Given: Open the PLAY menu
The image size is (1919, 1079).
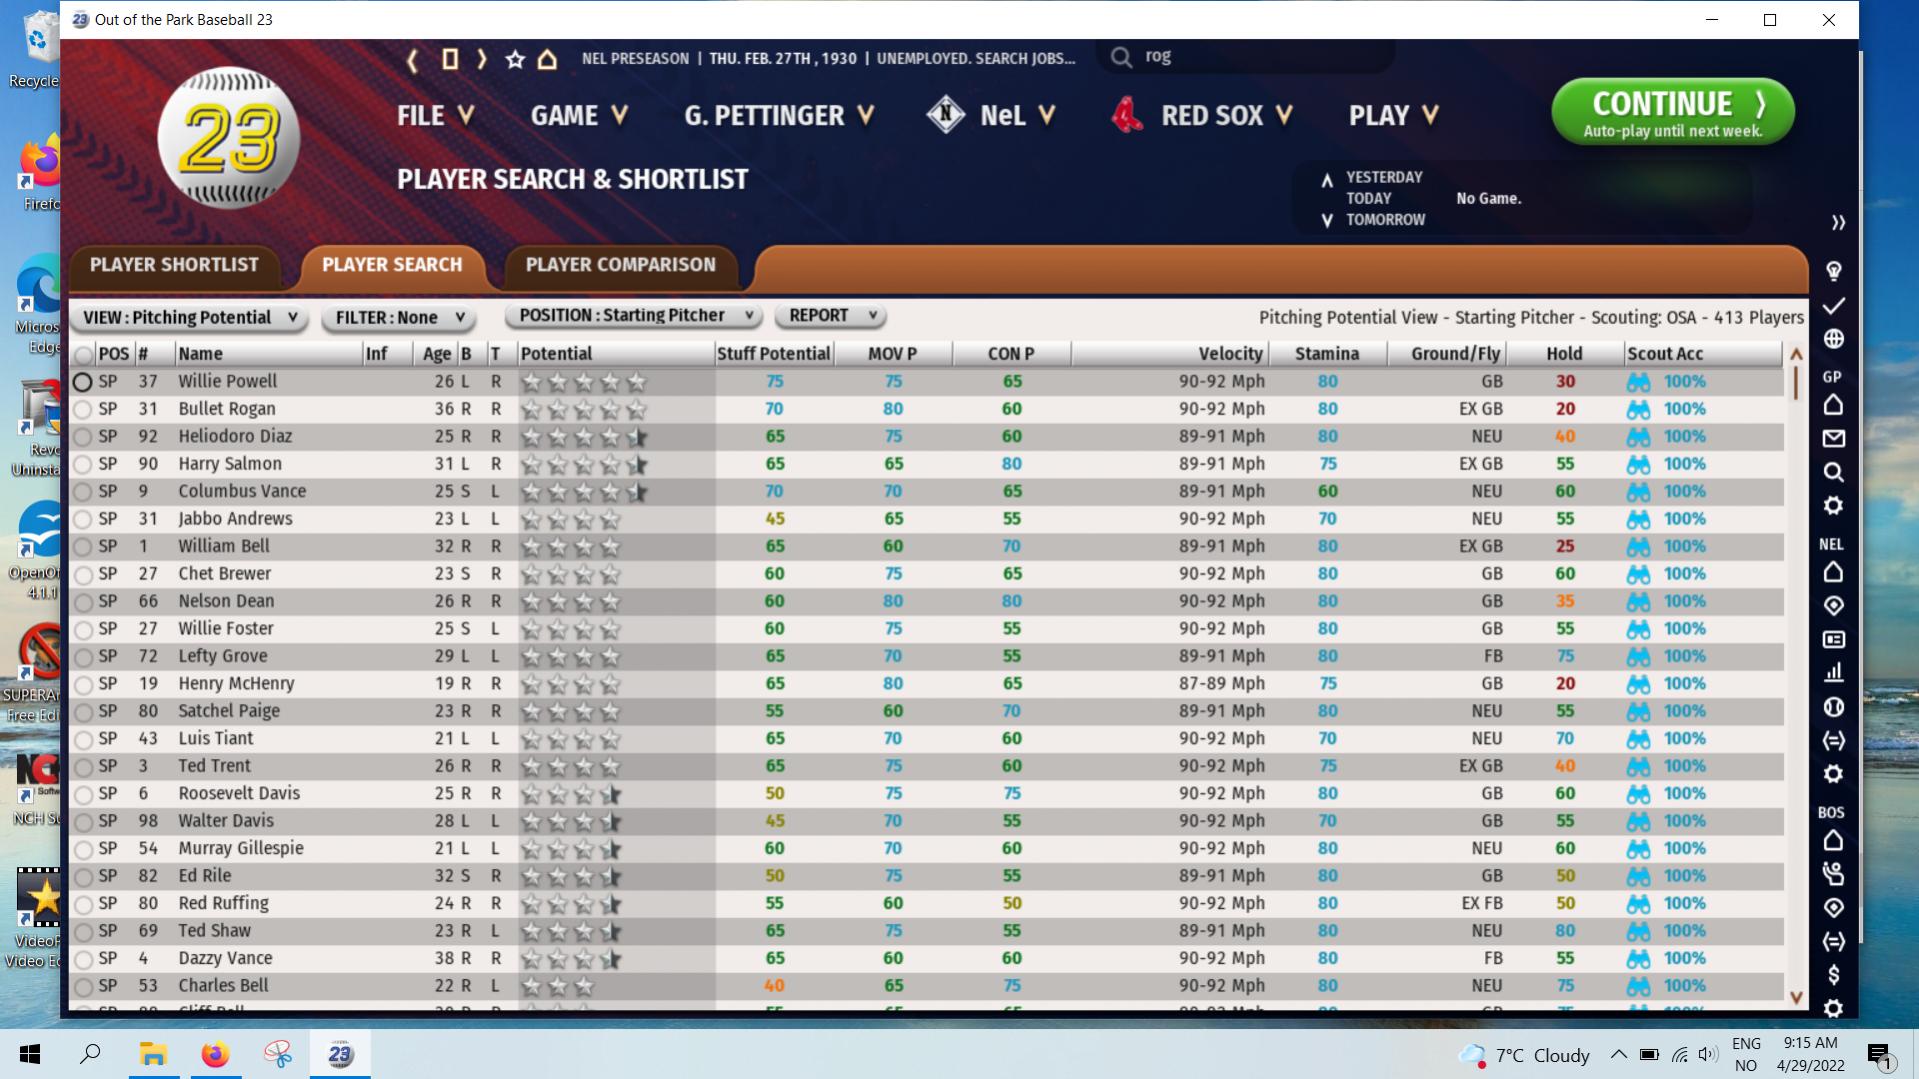Looking at the screenshot, I should pos(1394,116).
